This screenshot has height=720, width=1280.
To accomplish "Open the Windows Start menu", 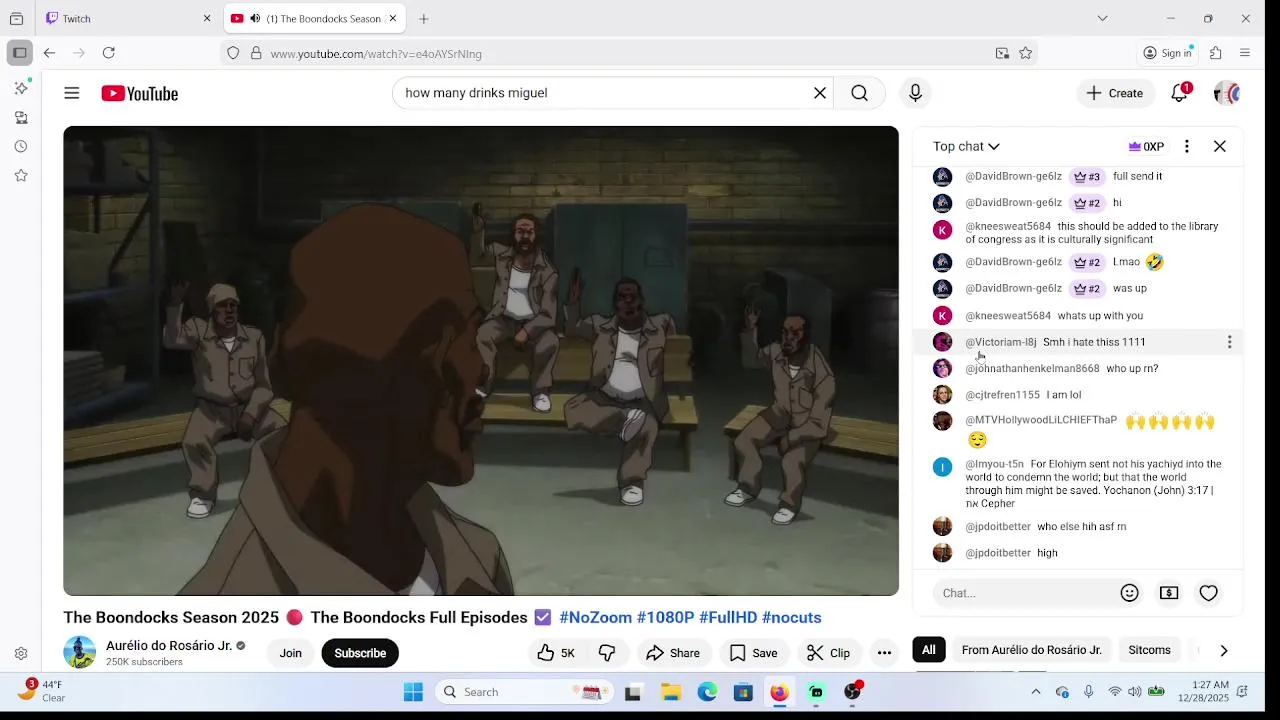I will click(413, 692).
